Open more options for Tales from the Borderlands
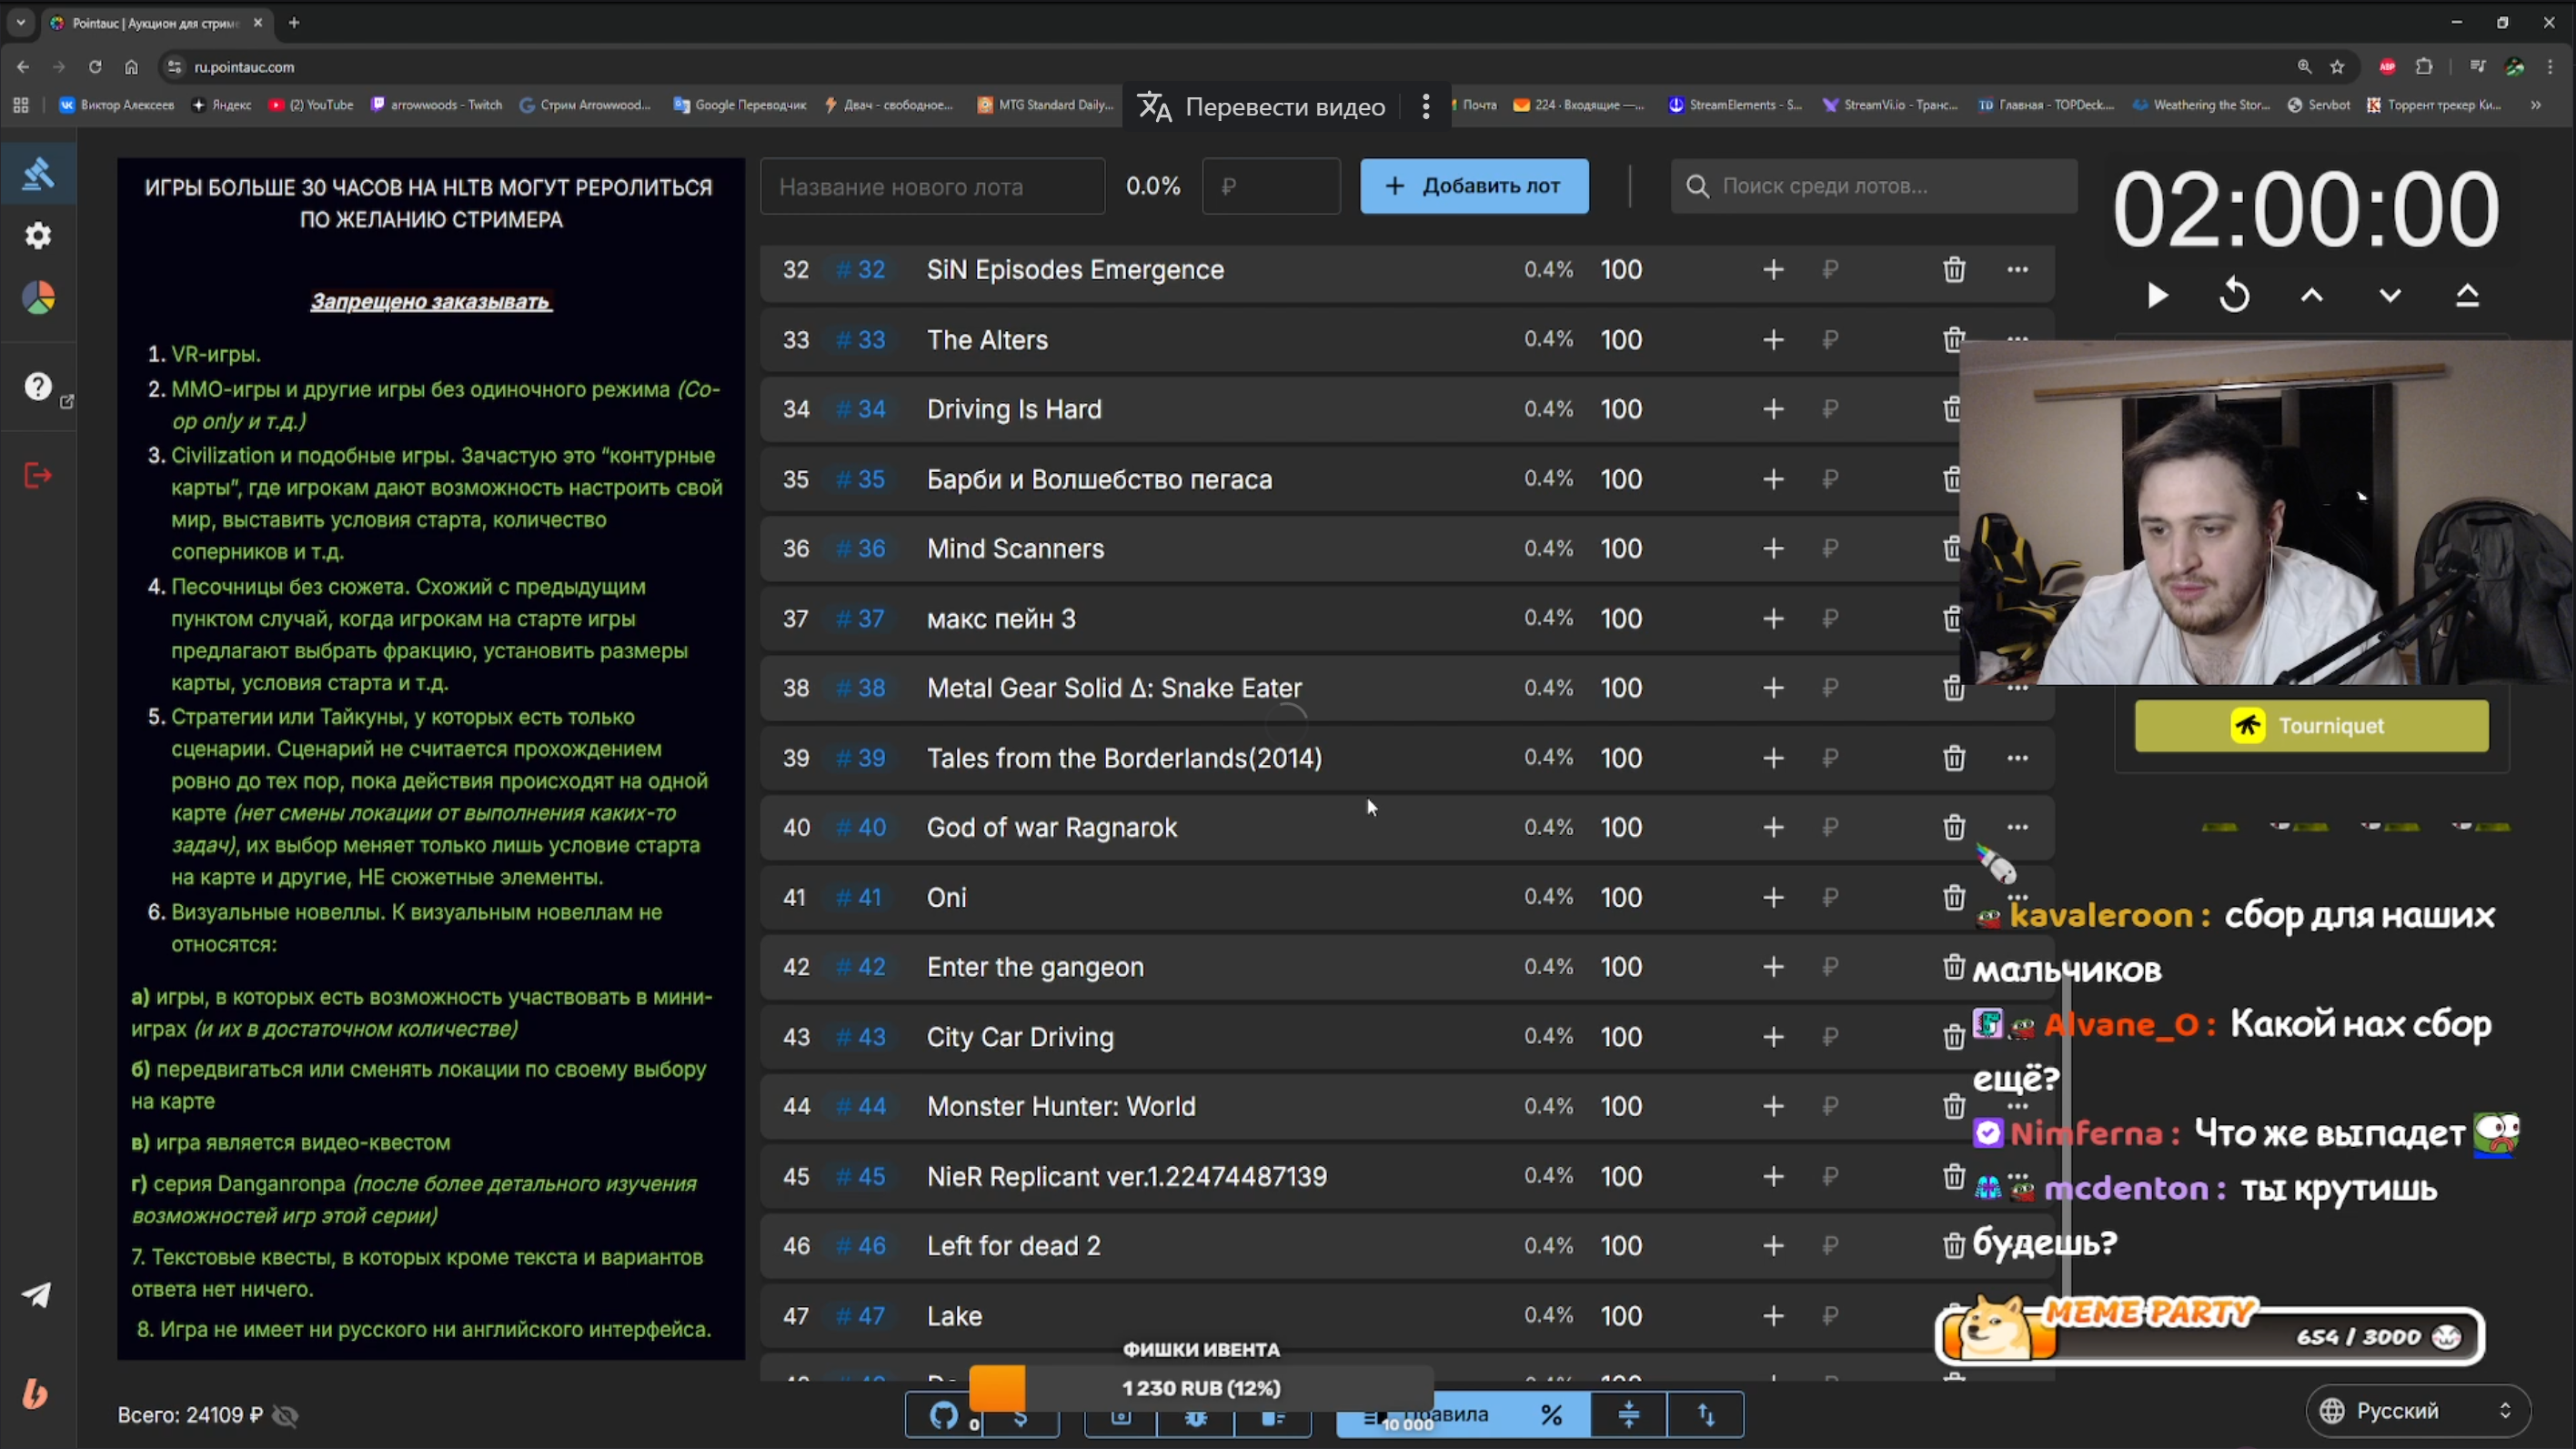2576x1449 pixels. tap(2017, 758)
